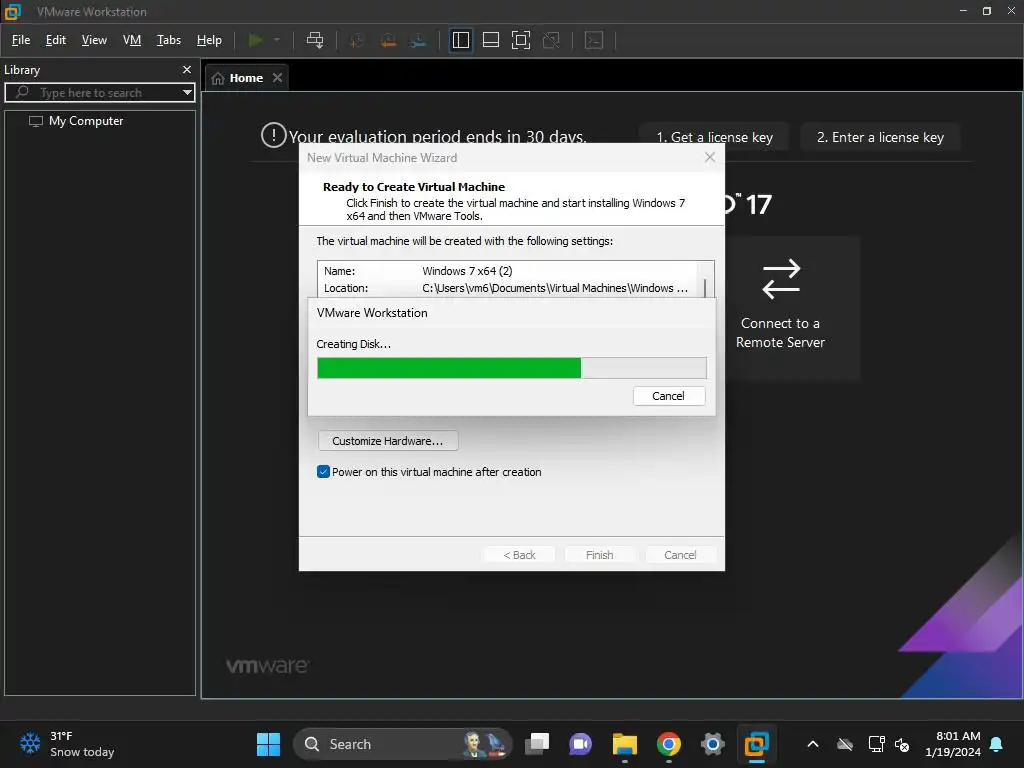Image resolution: width=1024 pixels, height=768 pixels.
Task: Click Customize Hardware button
Action: [x=388, y=441]
